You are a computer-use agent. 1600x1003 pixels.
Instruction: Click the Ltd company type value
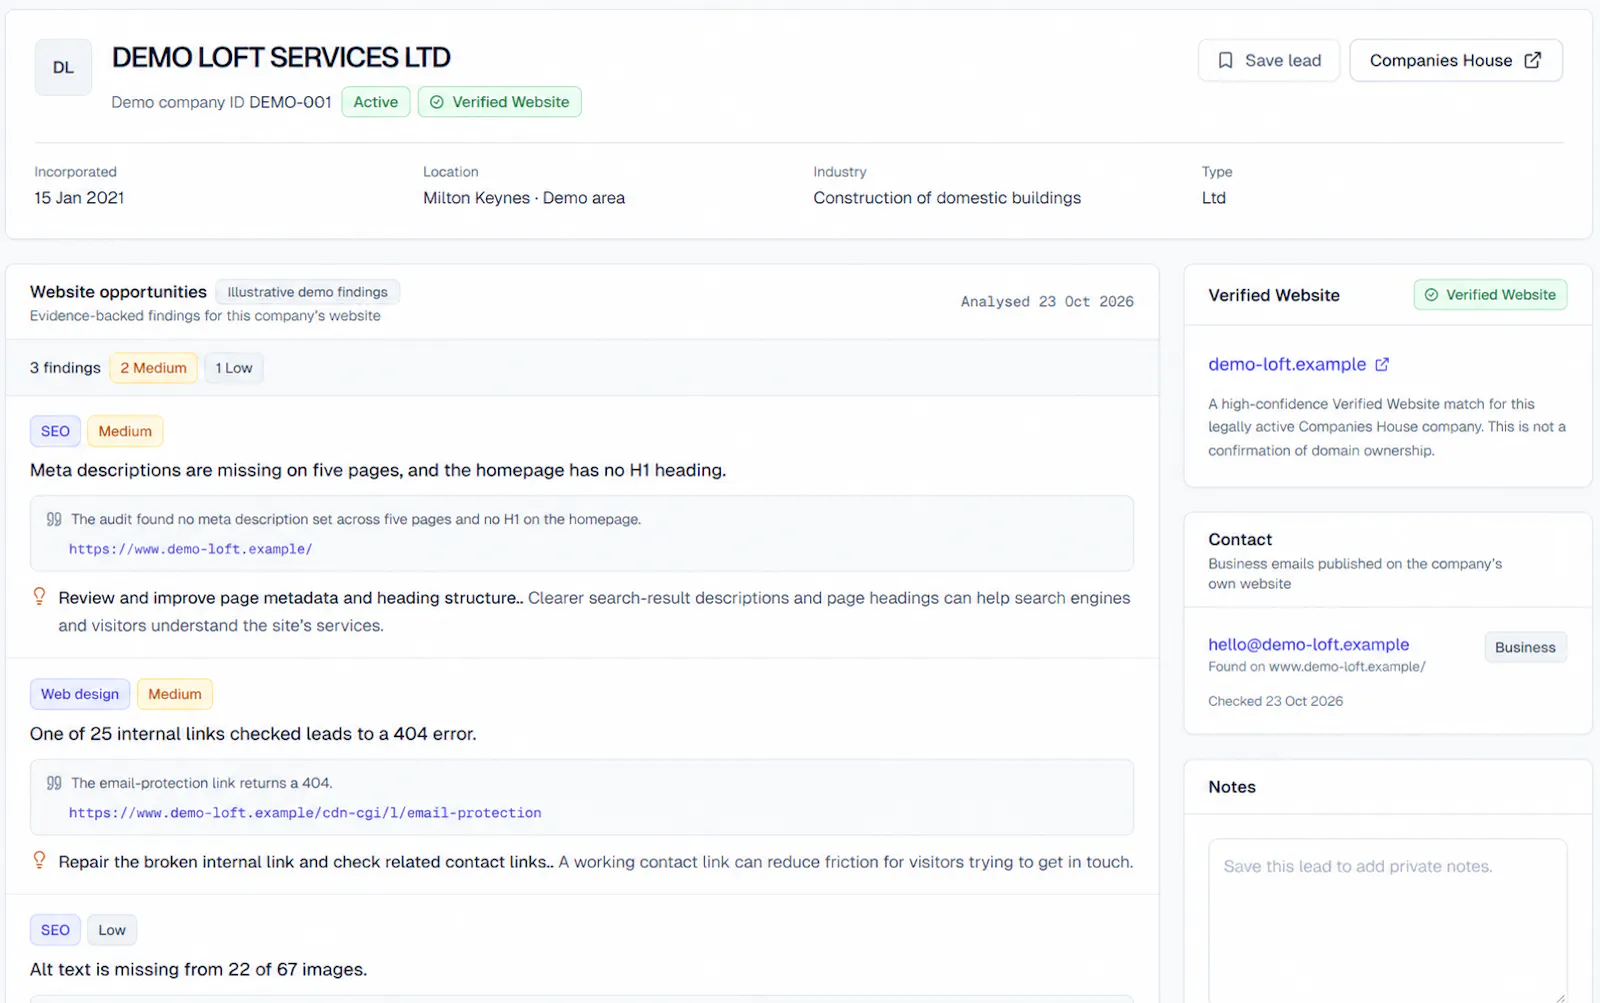pyautogui.click(x=1214, y=198)
